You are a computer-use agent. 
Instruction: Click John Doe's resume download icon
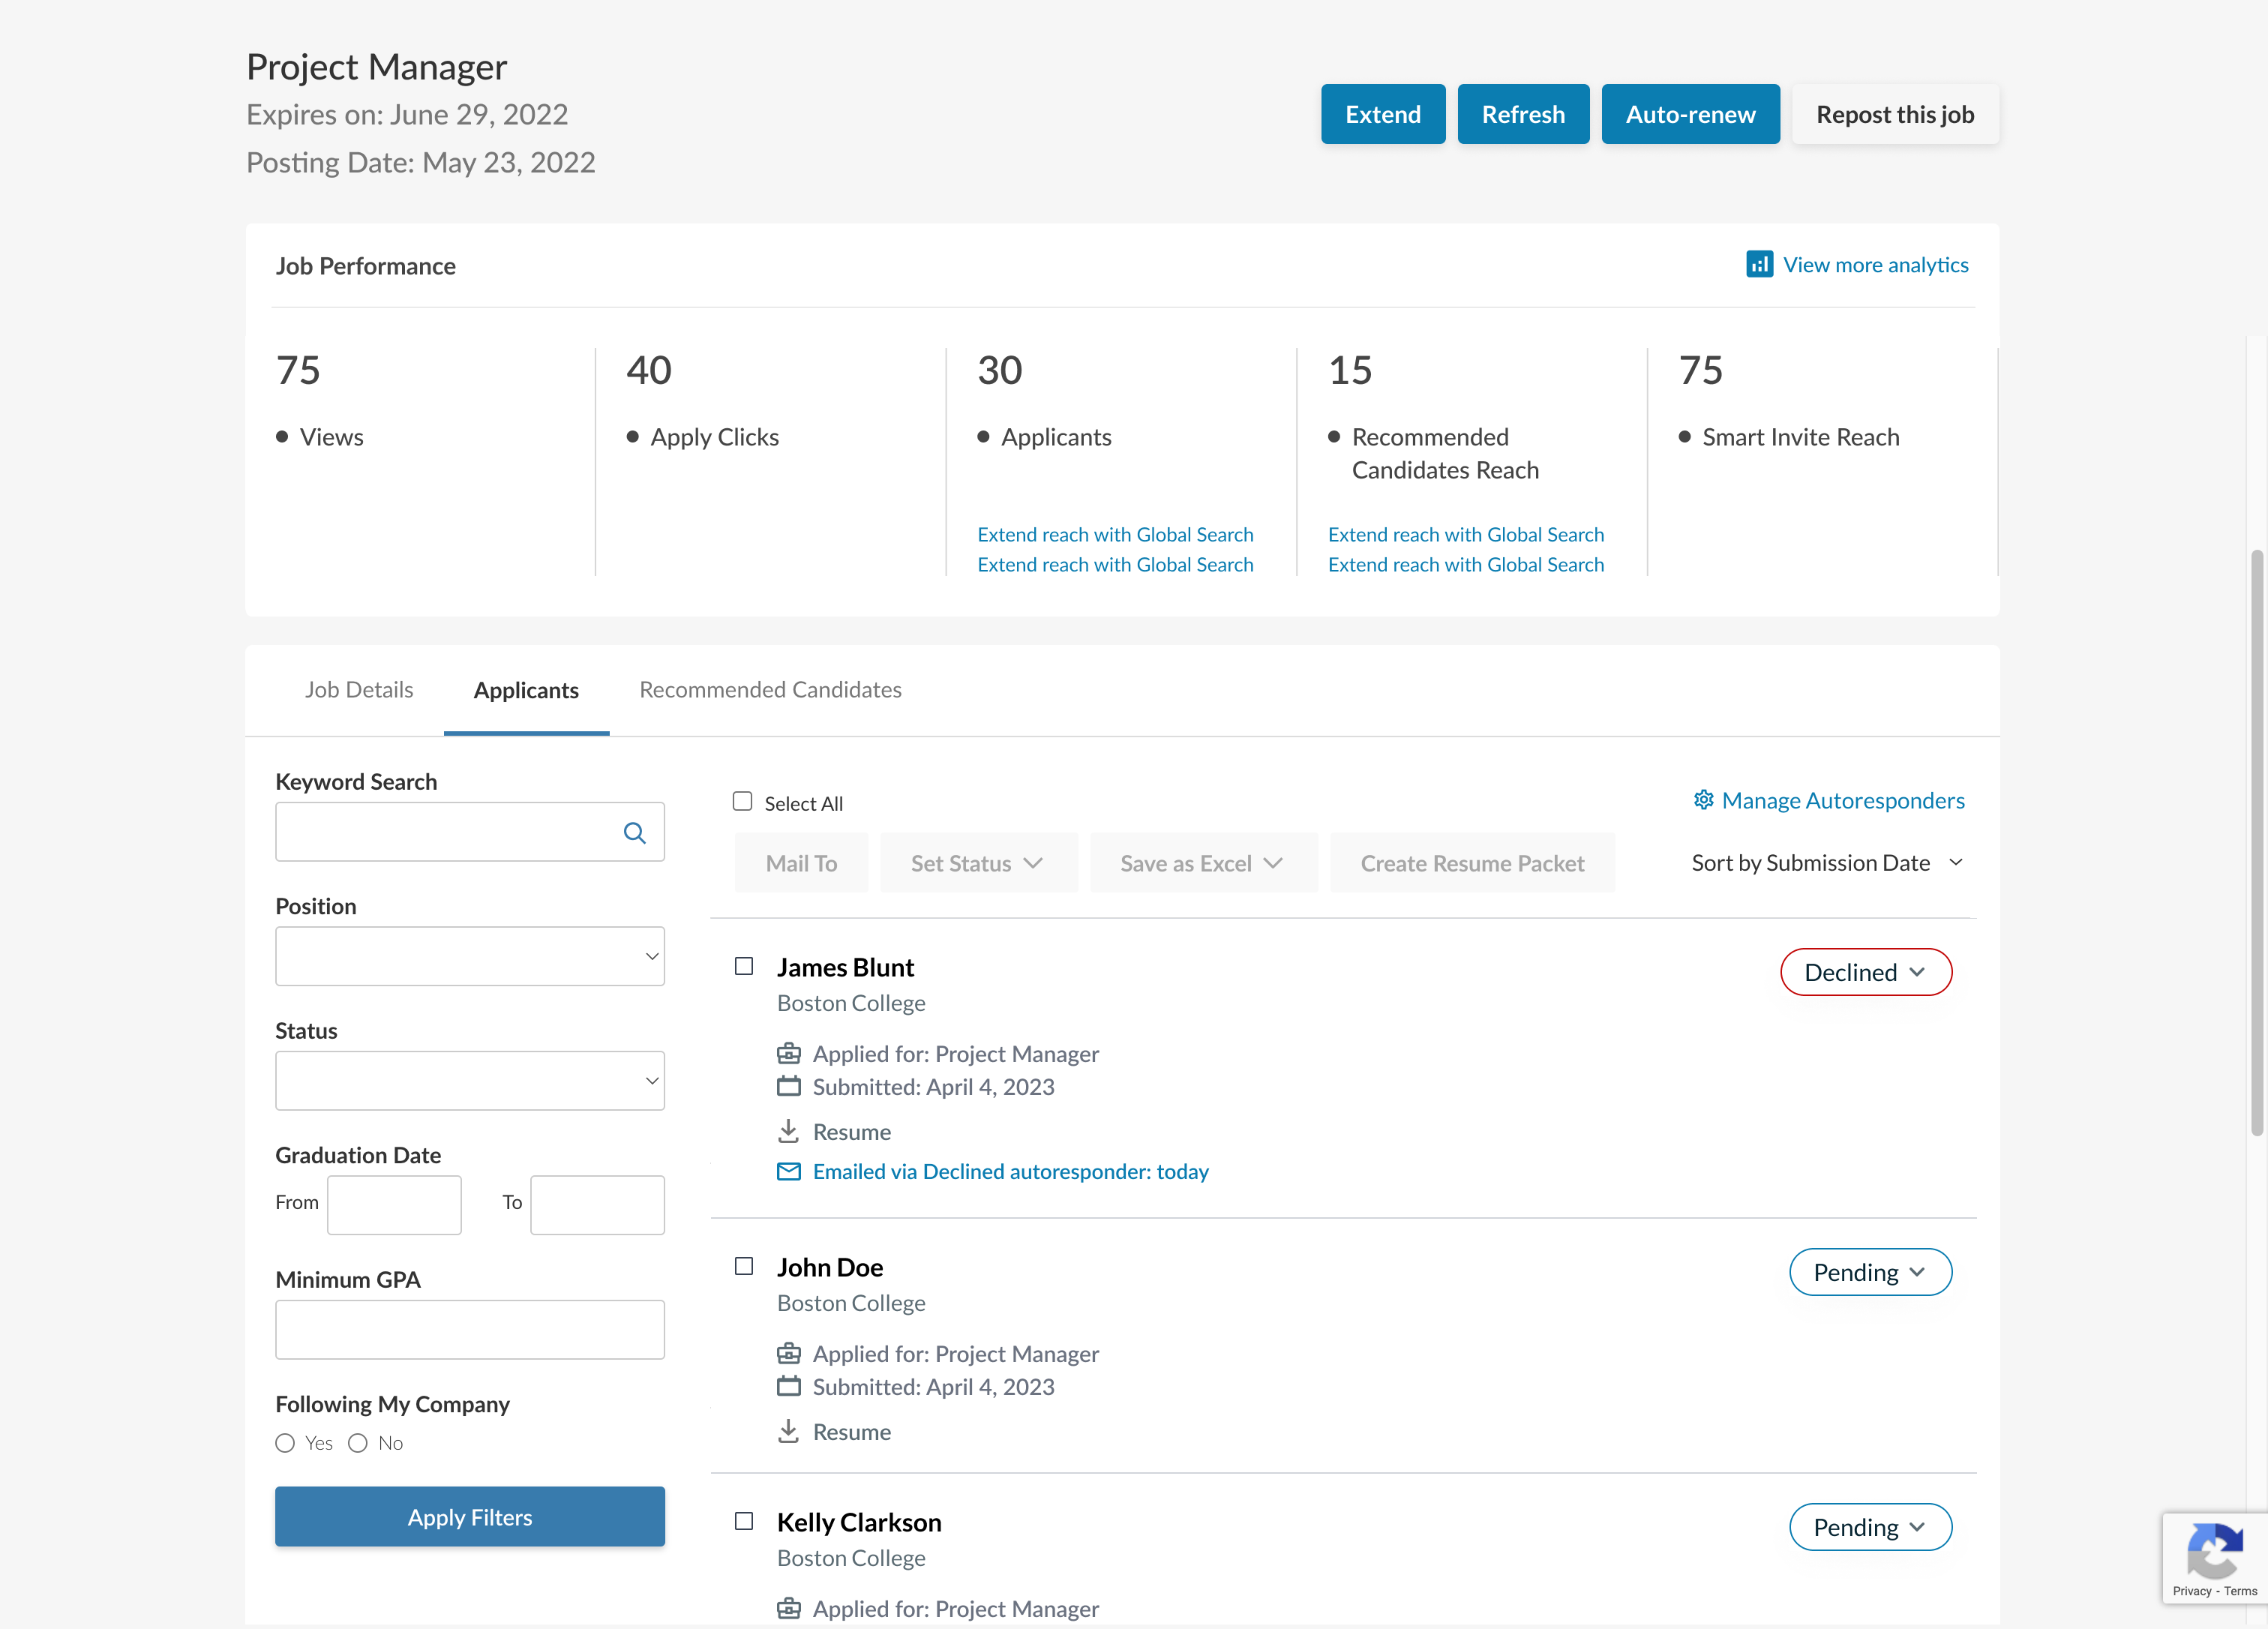[x=788, y=1431]
